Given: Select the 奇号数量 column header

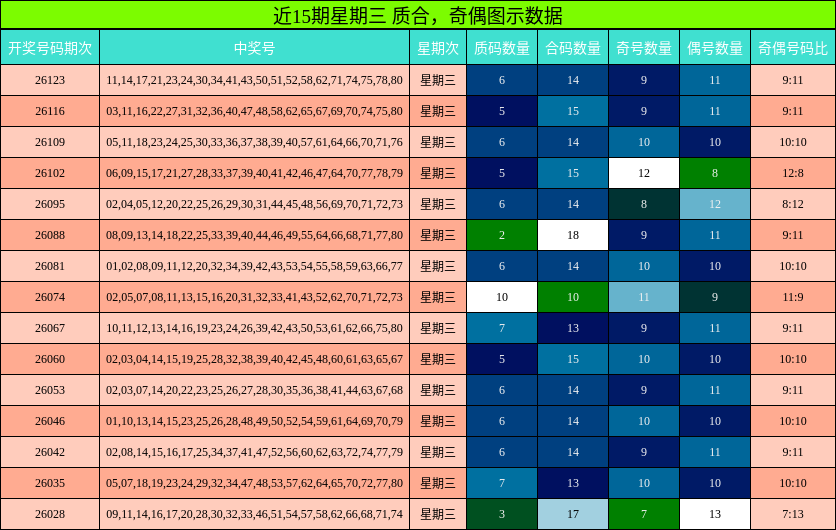Looking at the screenshot, I should pyautogui.click(x=644, y=48).
